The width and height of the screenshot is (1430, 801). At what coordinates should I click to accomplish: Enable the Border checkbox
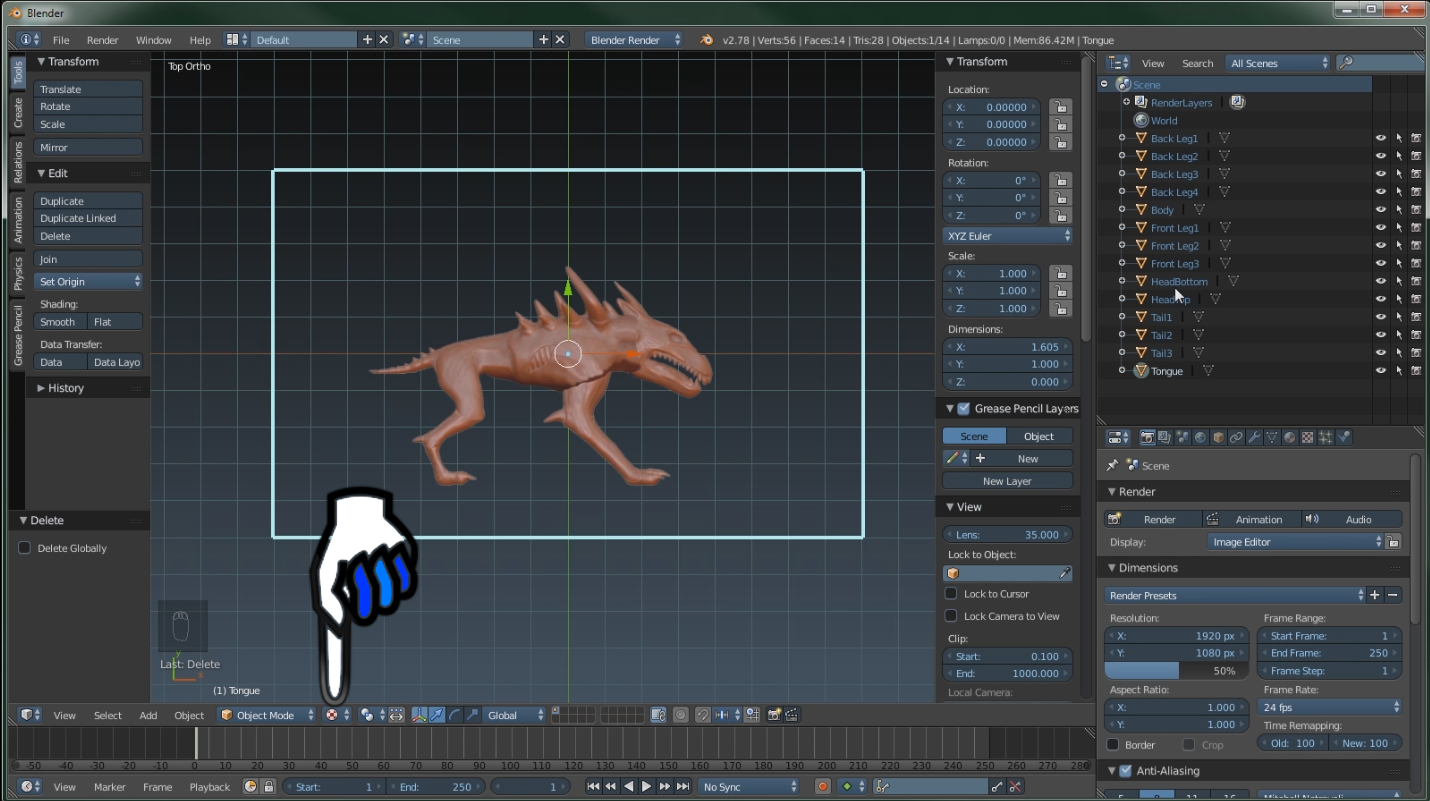[x=1113, y=745]
